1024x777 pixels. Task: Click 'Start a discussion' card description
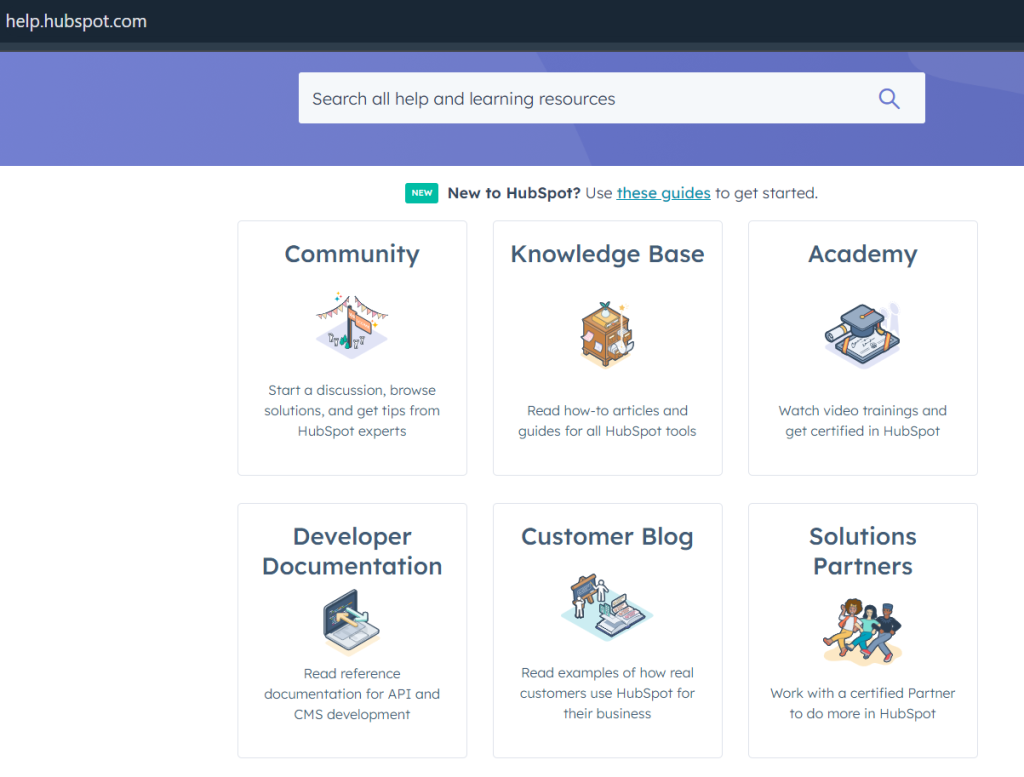pyautogui.click(x=352, y=411)
